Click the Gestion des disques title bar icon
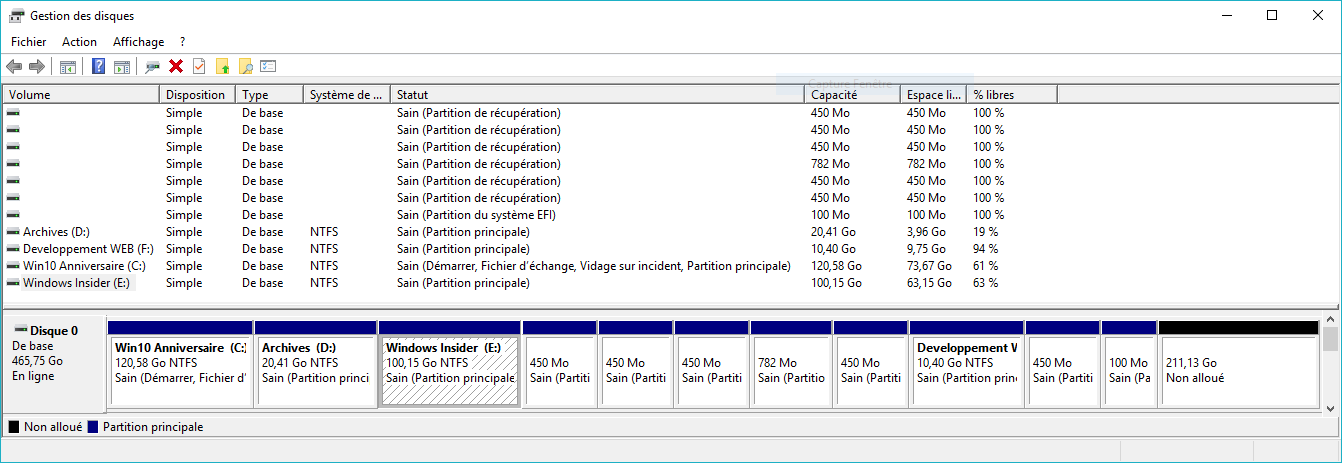The width and height of the screenshot is (1342, 463). click(17, 15)
